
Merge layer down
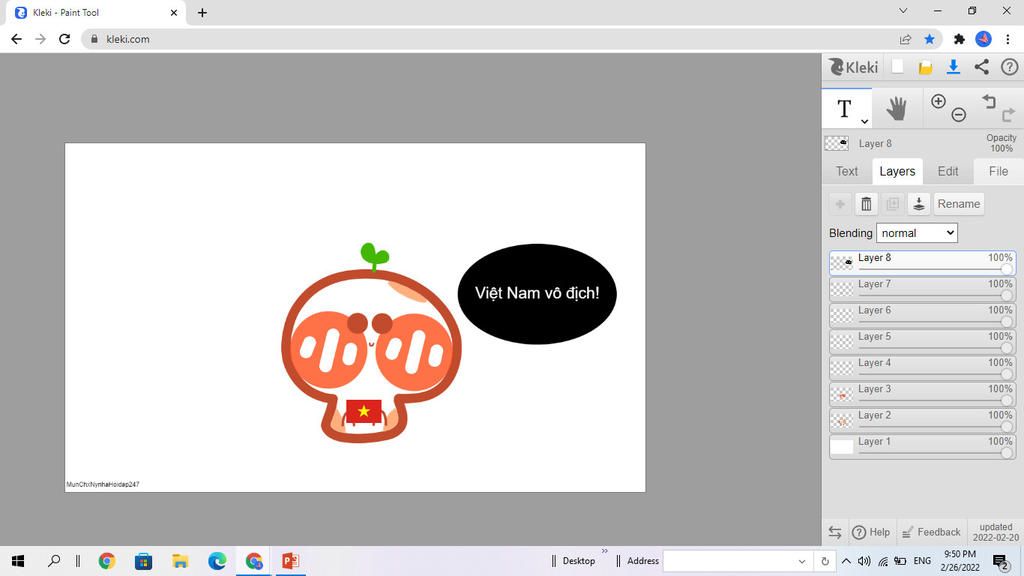pyautogui.click(x=918, y=204)
